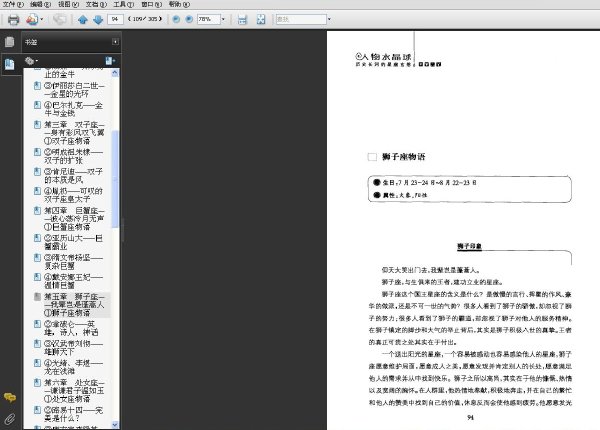Open the Find box options dropdown arrow

(x=329, y=19)
